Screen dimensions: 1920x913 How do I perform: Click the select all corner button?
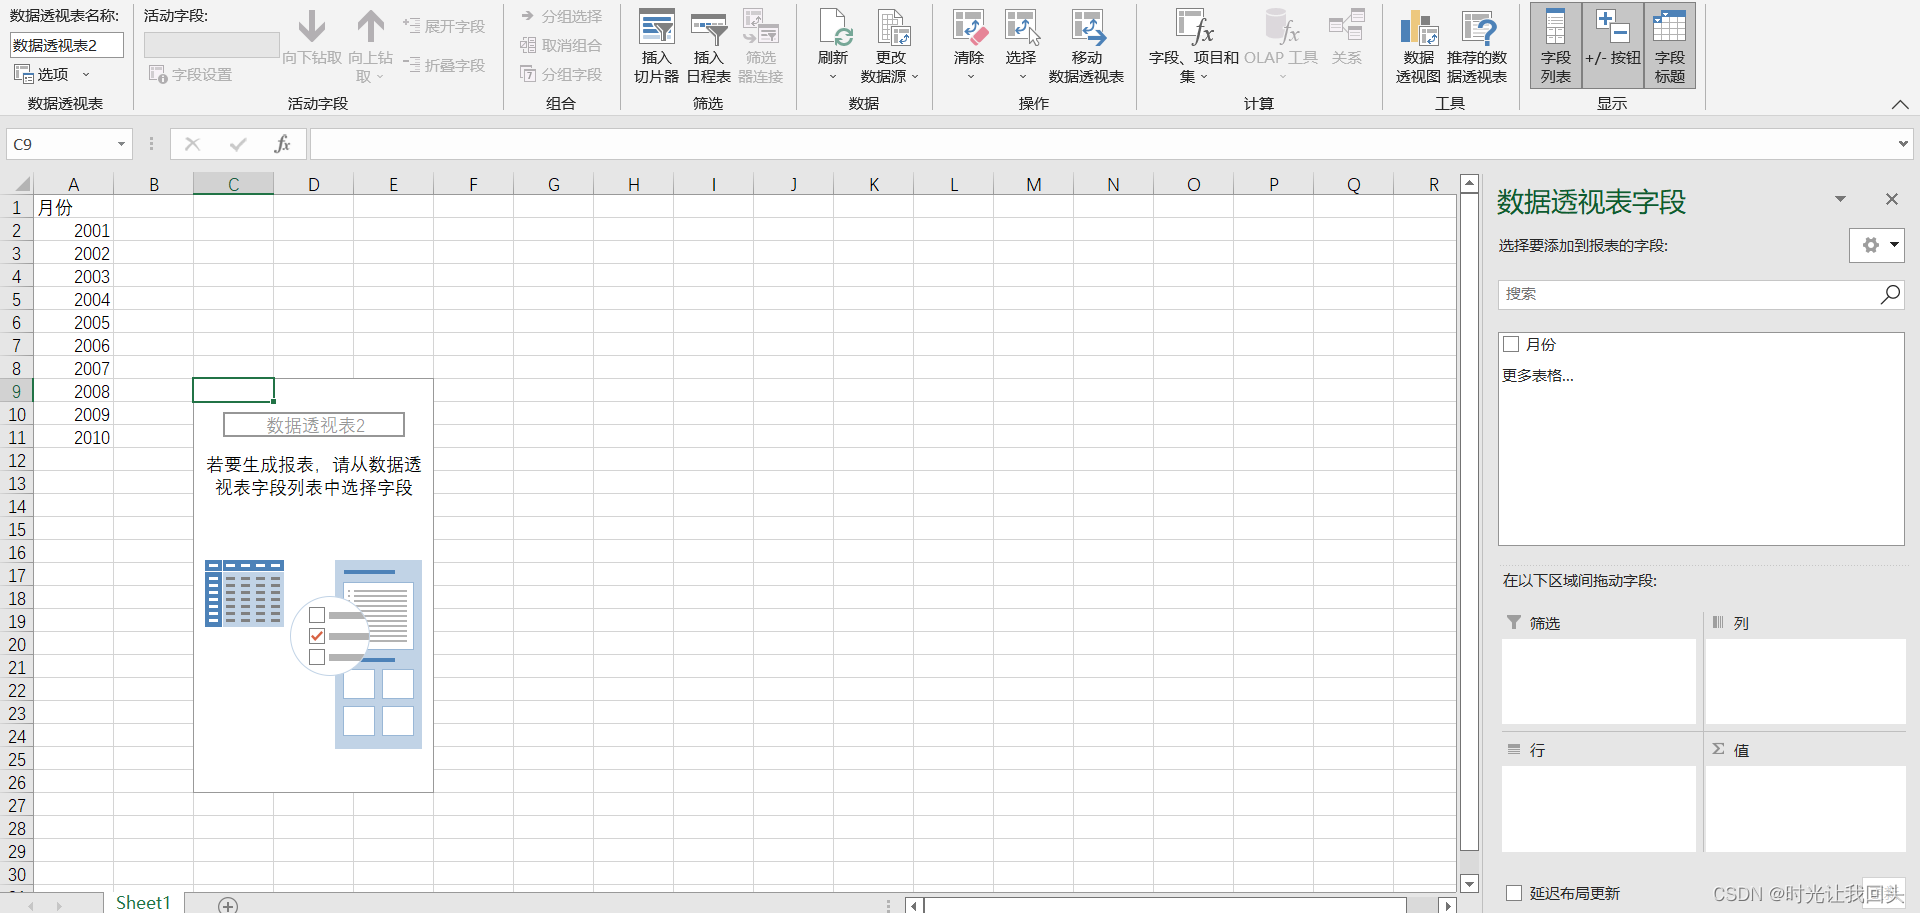tap(17, 184)
